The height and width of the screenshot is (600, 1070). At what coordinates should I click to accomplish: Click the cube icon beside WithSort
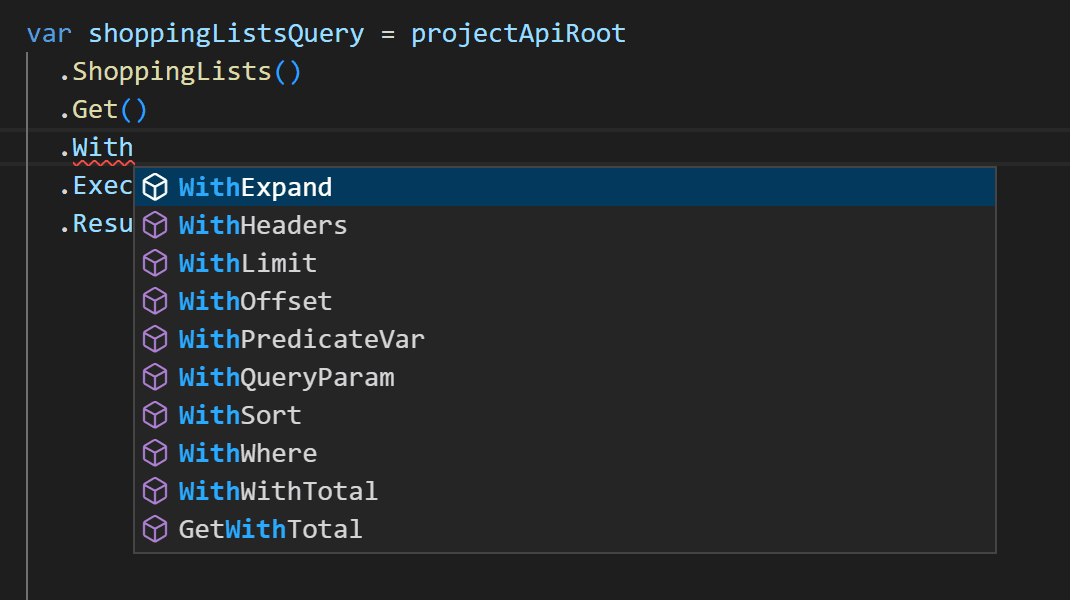click(x=156, y=414)
